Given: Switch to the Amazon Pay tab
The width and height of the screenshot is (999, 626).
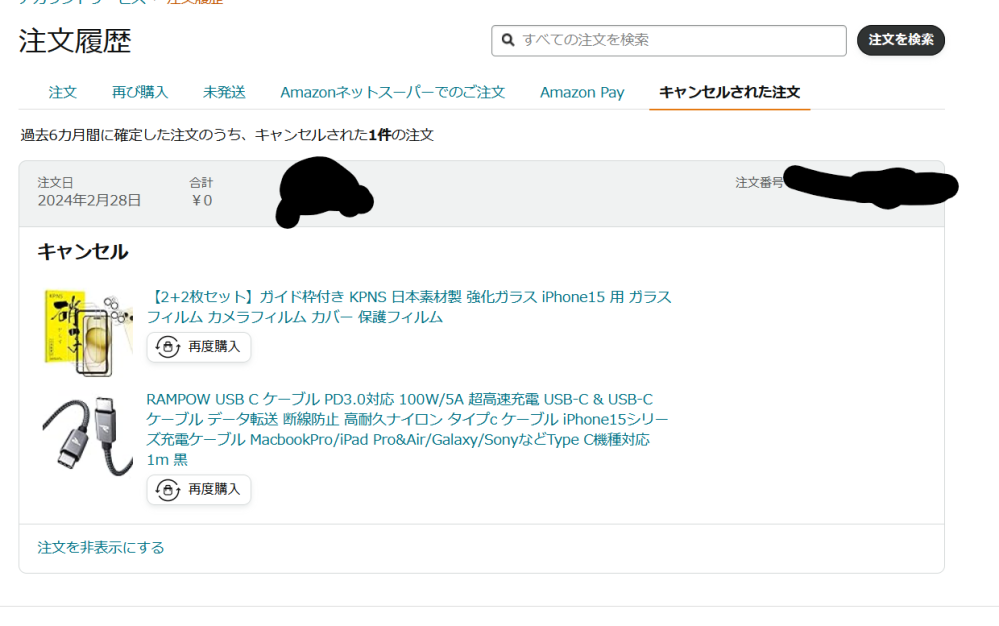Looking at the screenshot, I should coord(582,92).
